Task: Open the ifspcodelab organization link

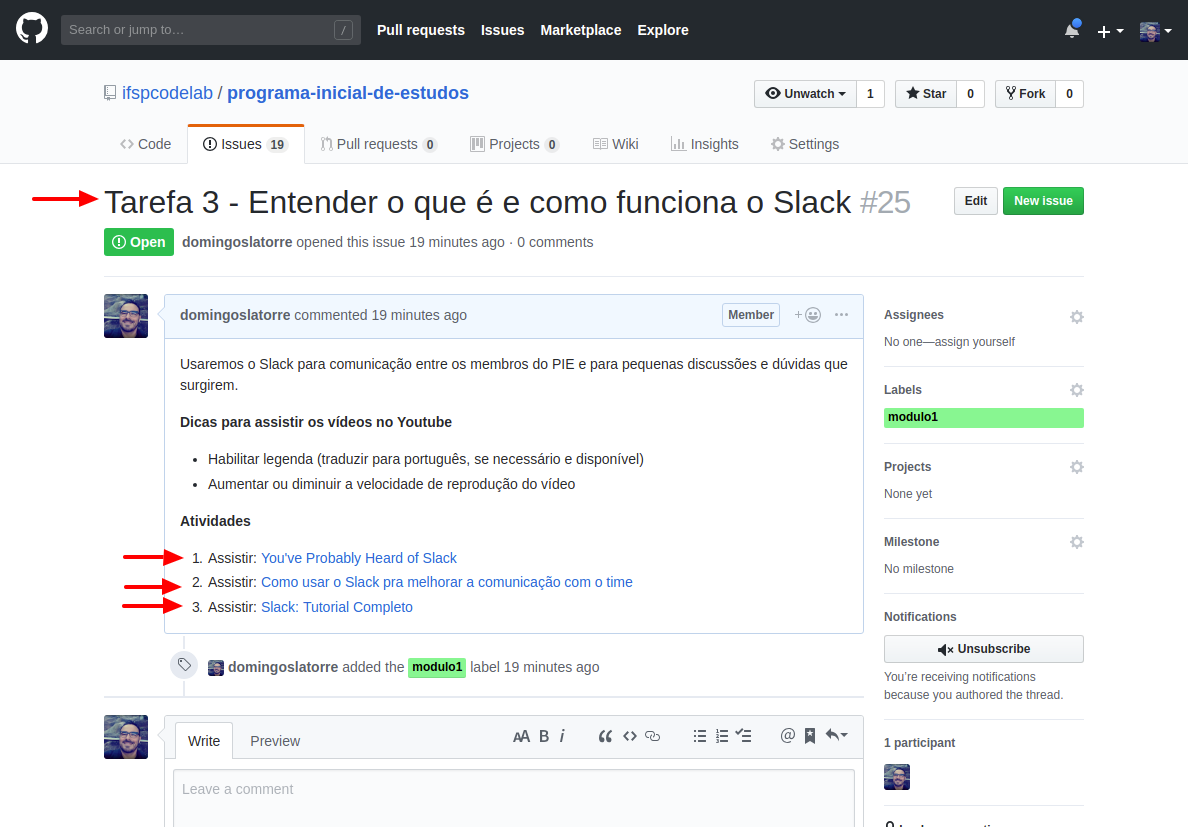Action: (167, 93)
